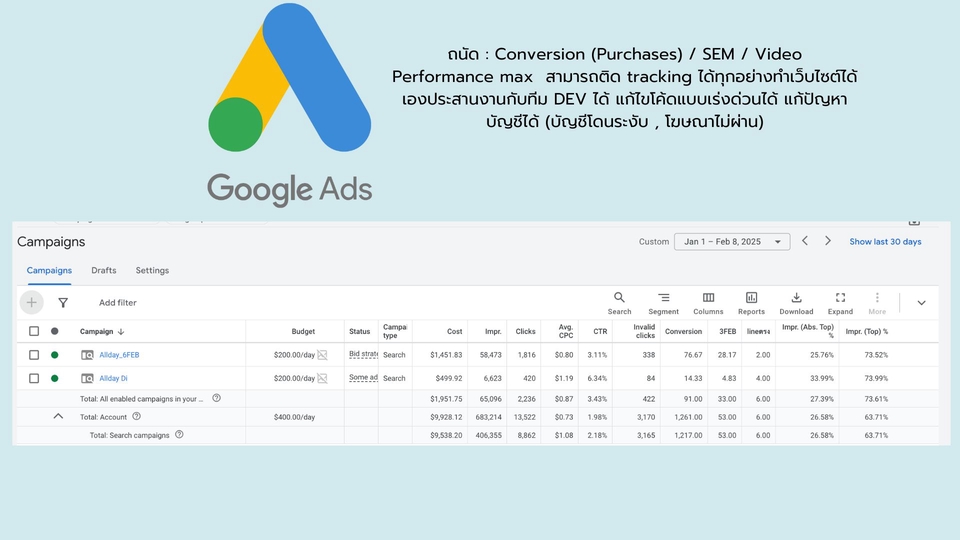Click the 58,473 impressions cell
This screenshot has height=540, width=960.
tap(490, 355)
